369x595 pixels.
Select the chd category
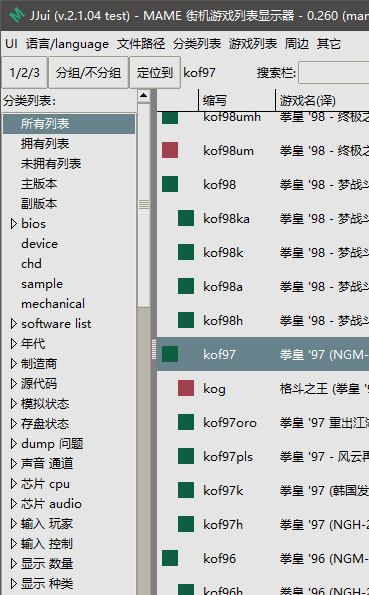pyautogui.click(x=31, y=264)
